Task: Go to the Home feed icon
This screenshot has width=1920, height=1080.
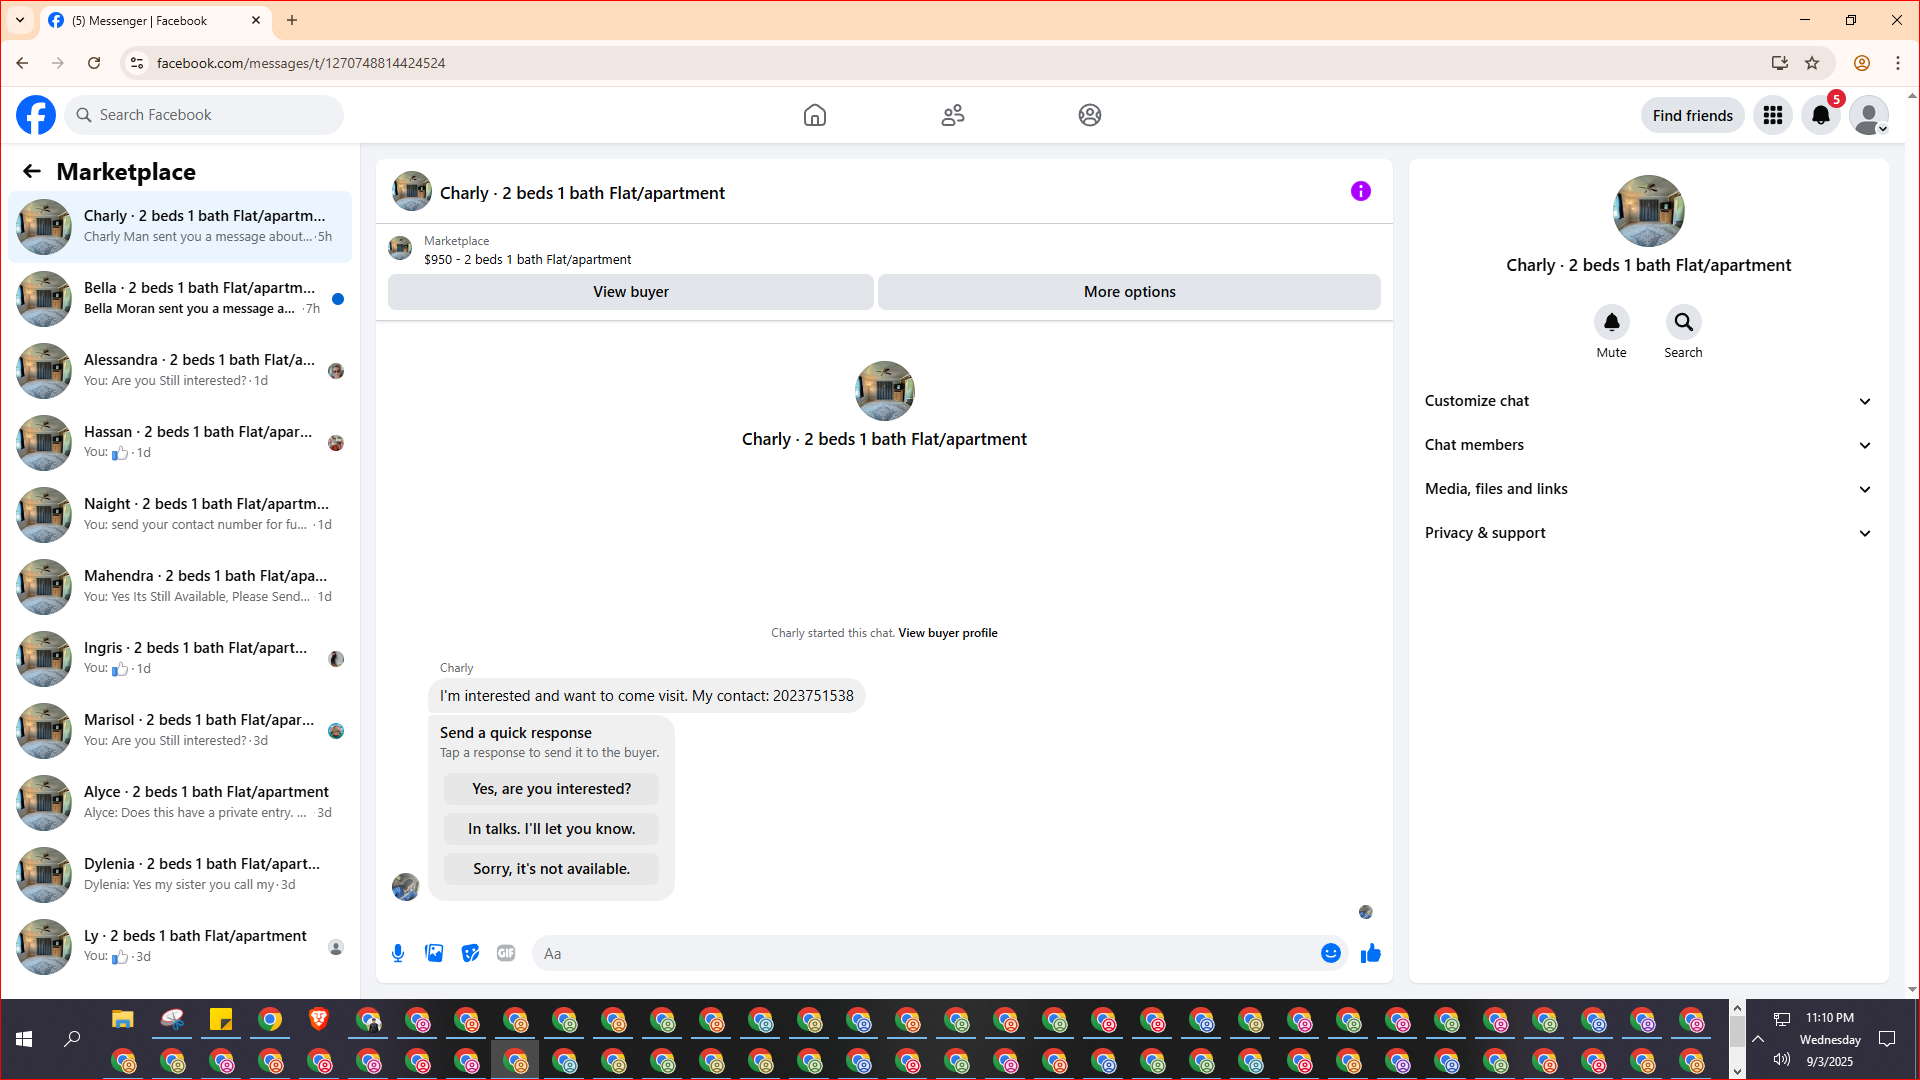Action: (815, 115)
